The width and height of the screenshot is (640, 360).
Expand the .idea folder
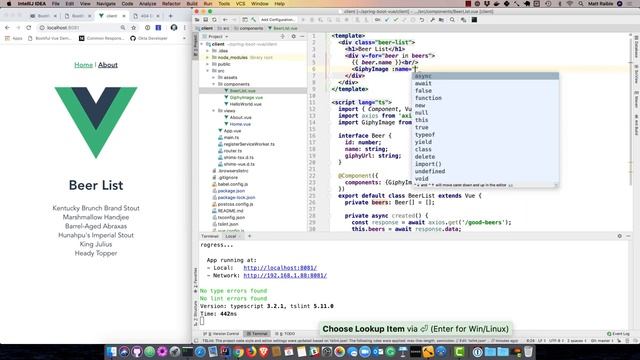point(208,51)
